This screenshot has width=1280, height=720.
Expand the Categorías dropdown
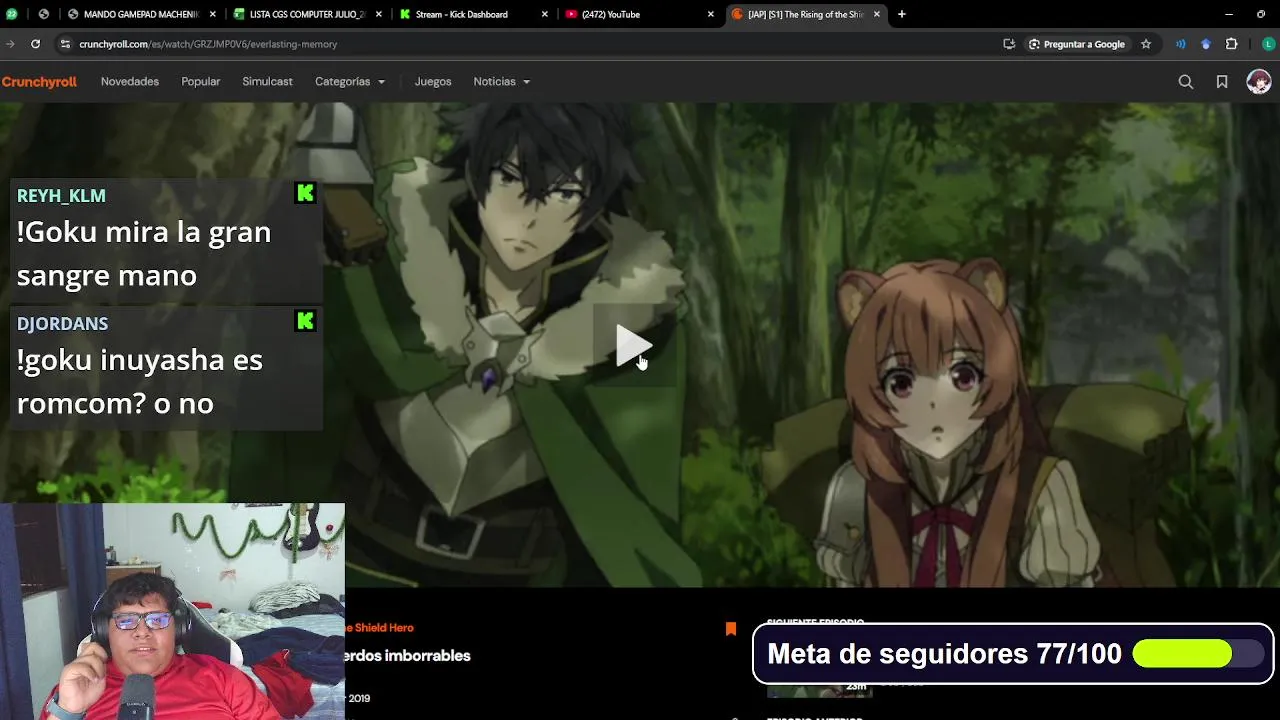[350, 82]
